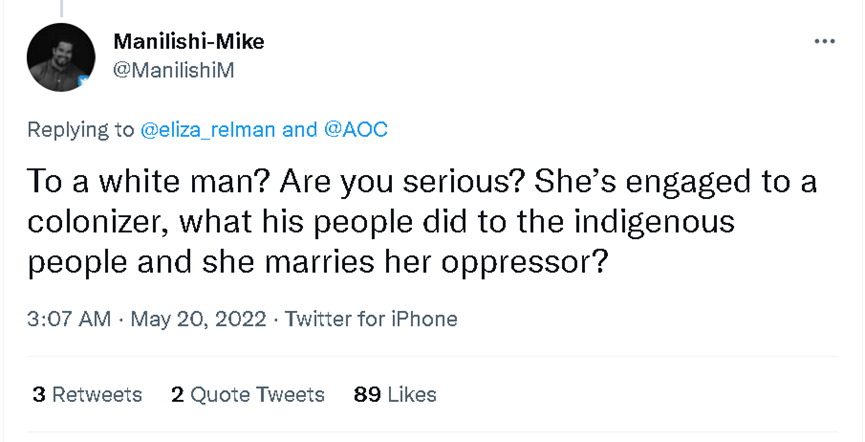Open the Twitter for iPhone source link

click(371, 320)
